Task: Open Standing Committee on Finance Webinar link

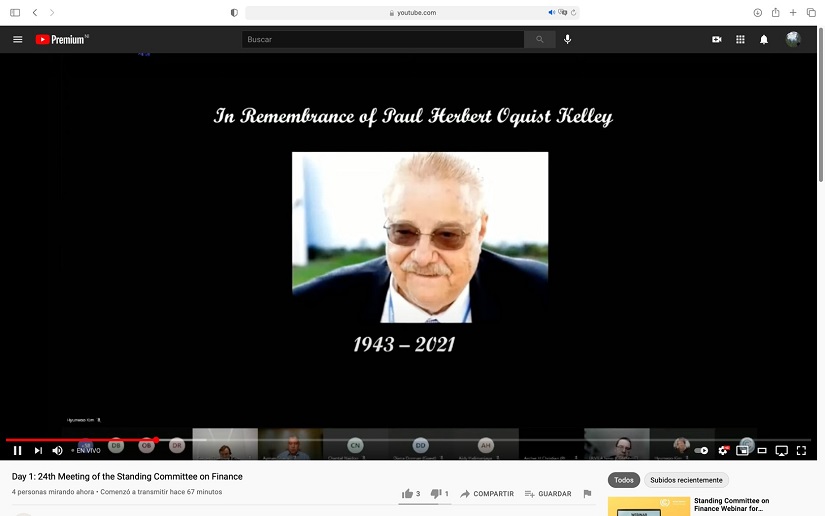Action: 731,504
